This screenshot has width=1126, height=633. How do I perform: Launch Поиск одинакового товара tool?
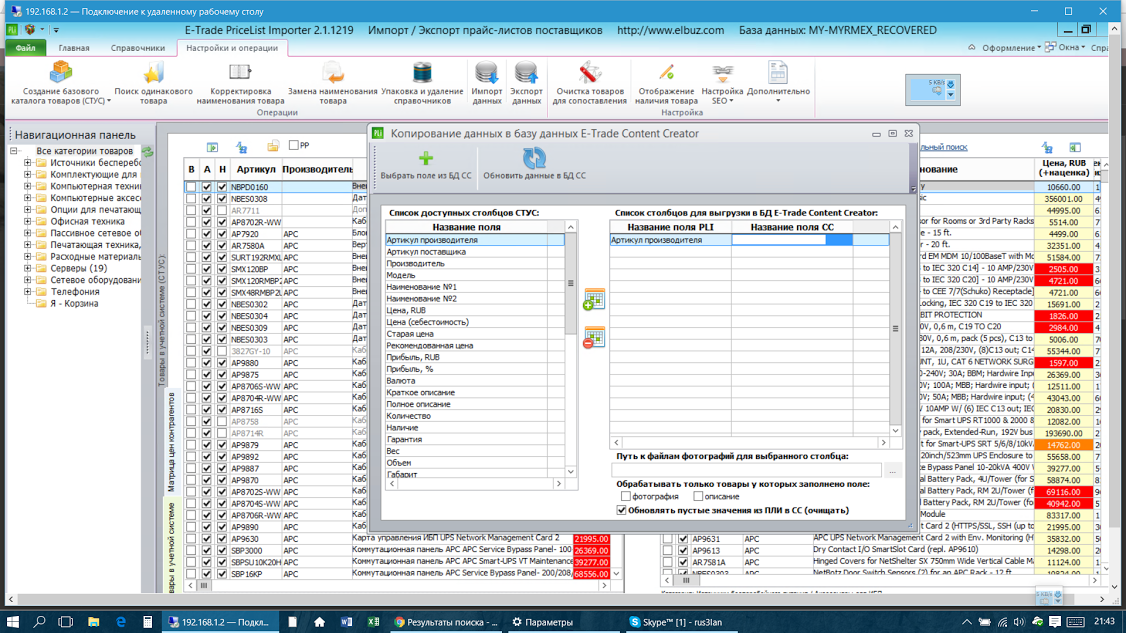(154, 83)
